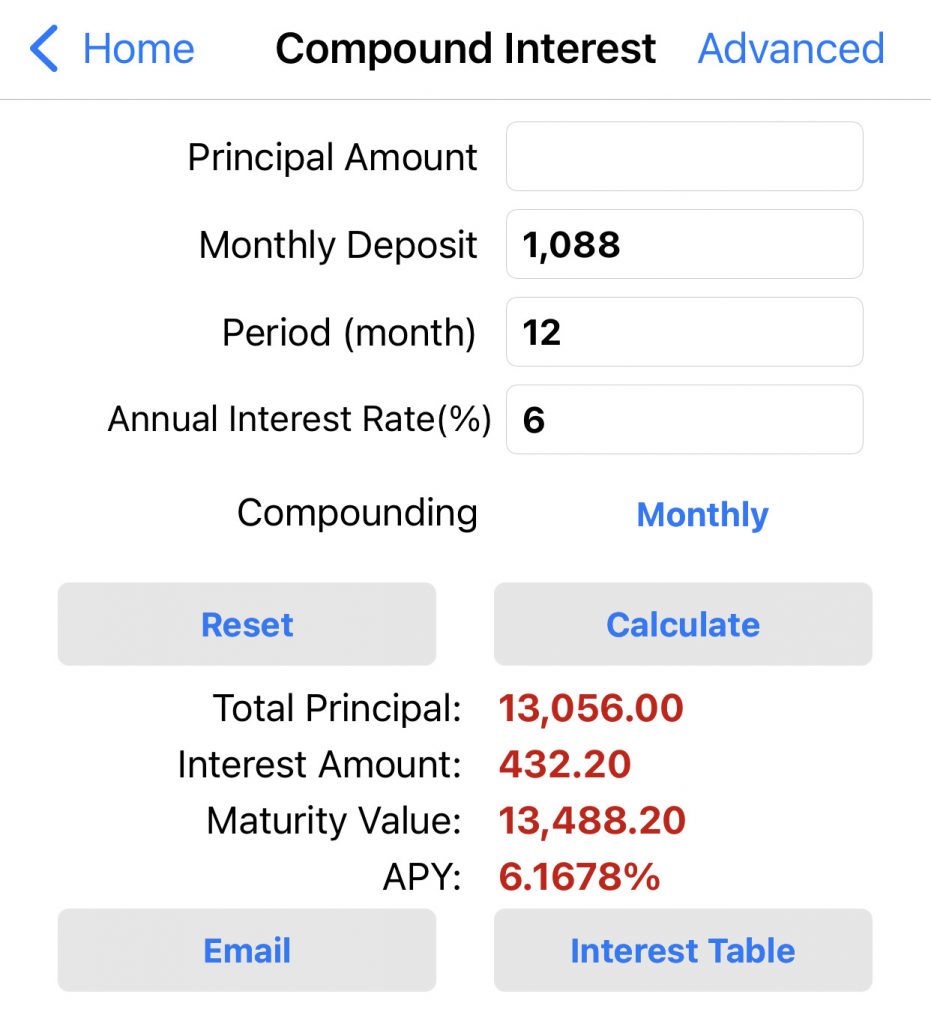The image size is (931, 1024).
Task: Tap the Interest Amount value 432.20
Action: pyautogui.click(x=565, y=765)
